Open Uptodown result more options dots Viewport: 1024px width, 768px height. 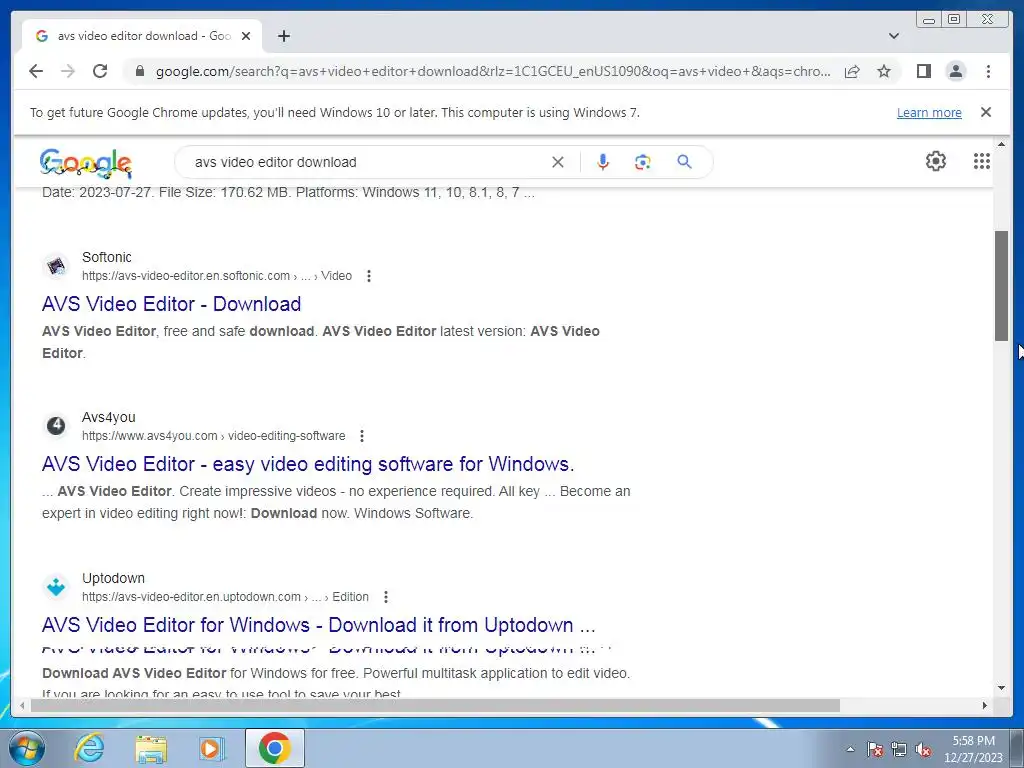(x=386, y=597)
